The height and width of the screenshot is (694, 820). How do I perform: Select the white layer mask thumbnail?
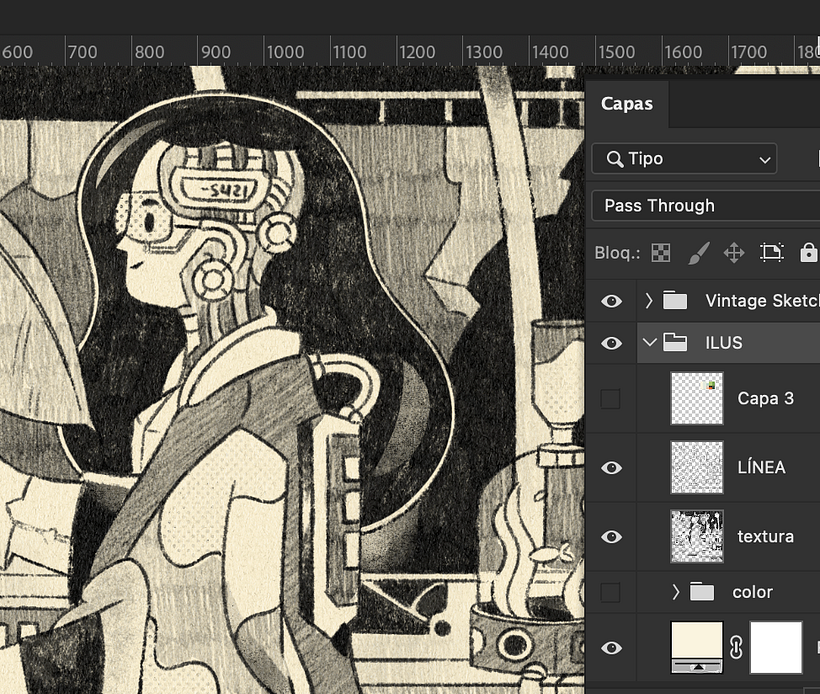pos(776,647)
